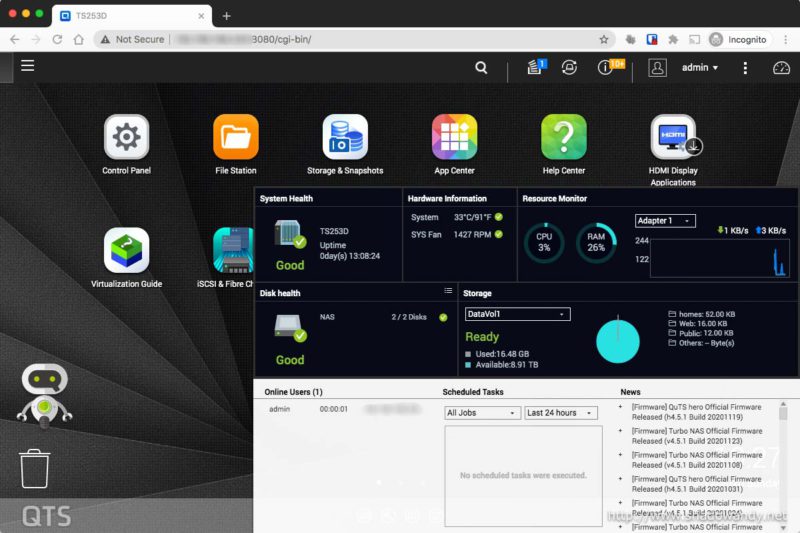Click the dashboard gauge icon
This screenshot has height=533, width=800.
(781, 68)
